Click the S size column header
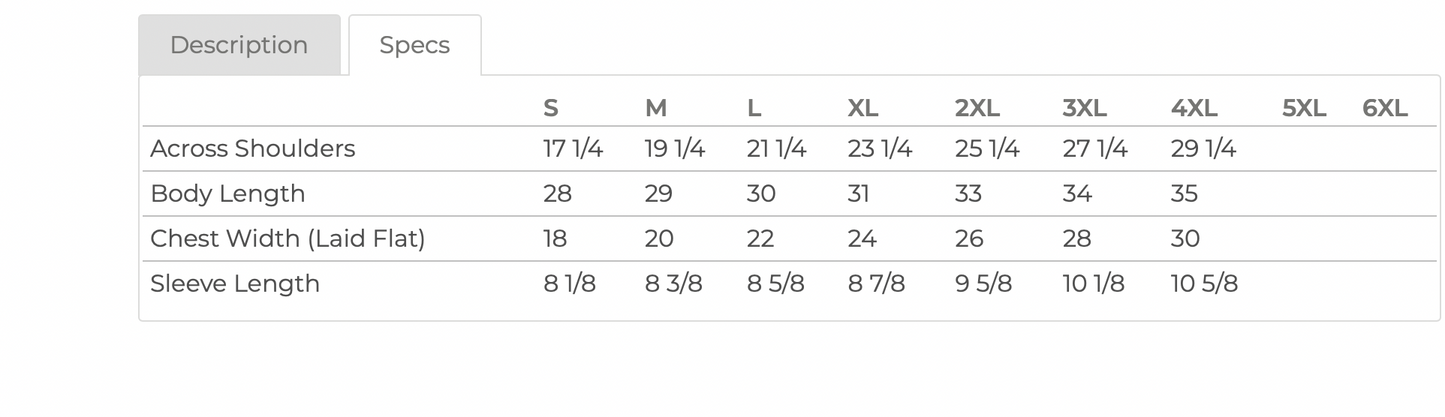 (551, 108)
